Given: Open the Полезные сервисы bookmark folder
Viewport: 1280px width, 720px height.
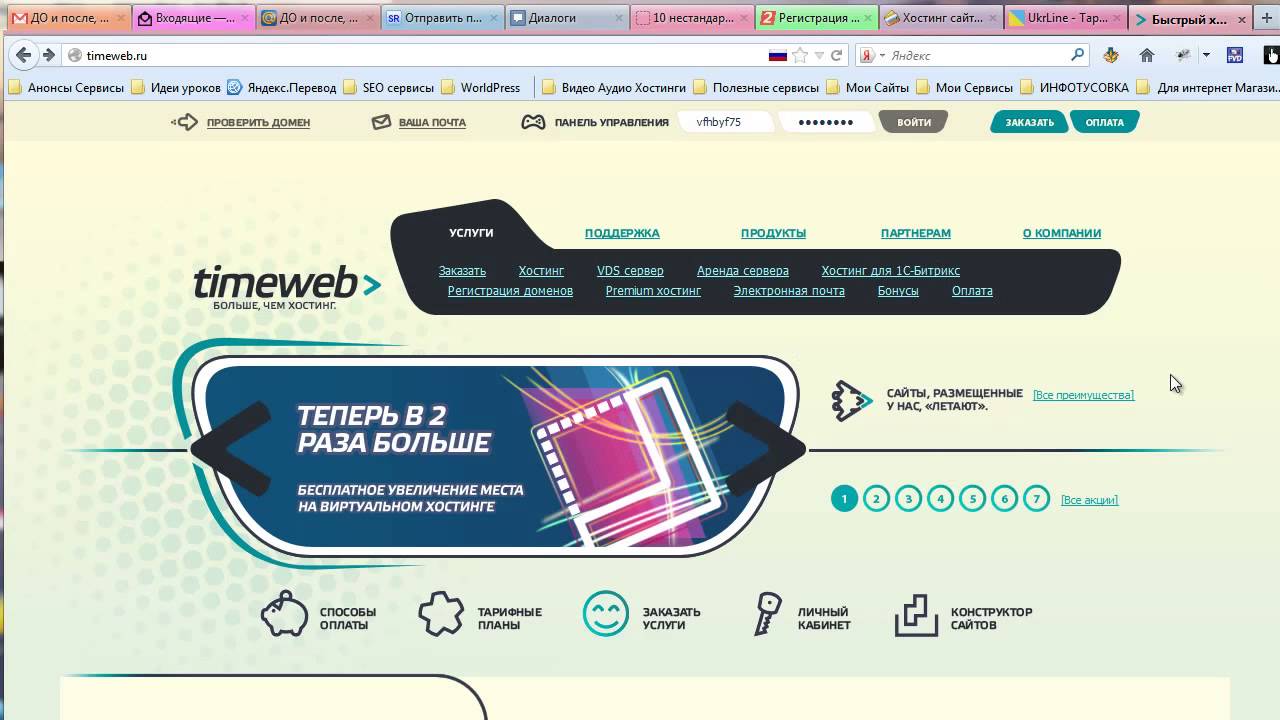Looking at the screenshot, I should 756,88.
